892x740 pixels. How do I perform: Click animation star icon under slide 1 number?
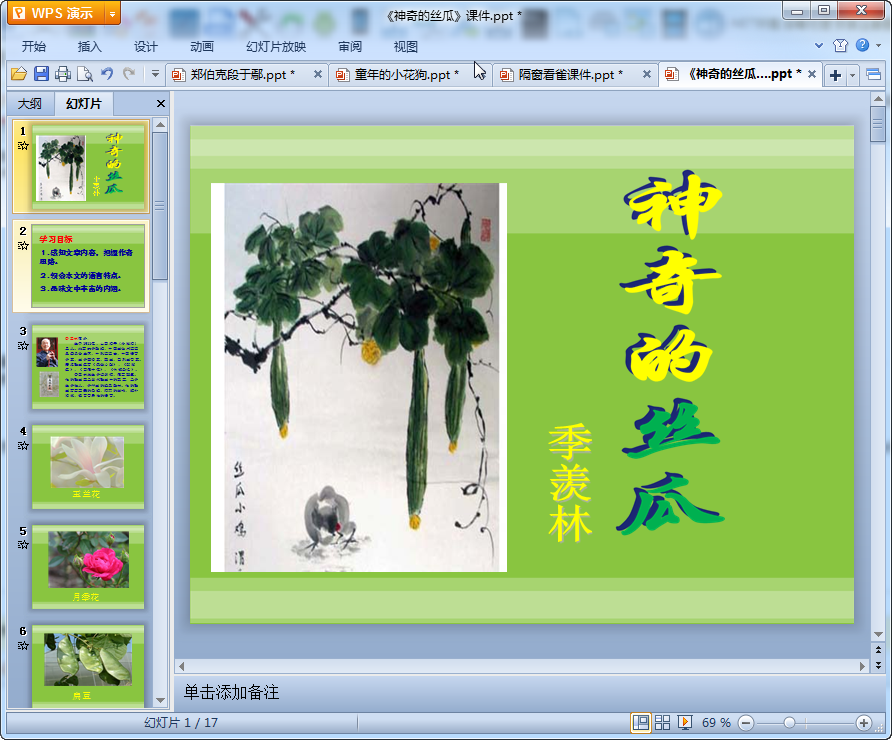(x=23, y=146)
